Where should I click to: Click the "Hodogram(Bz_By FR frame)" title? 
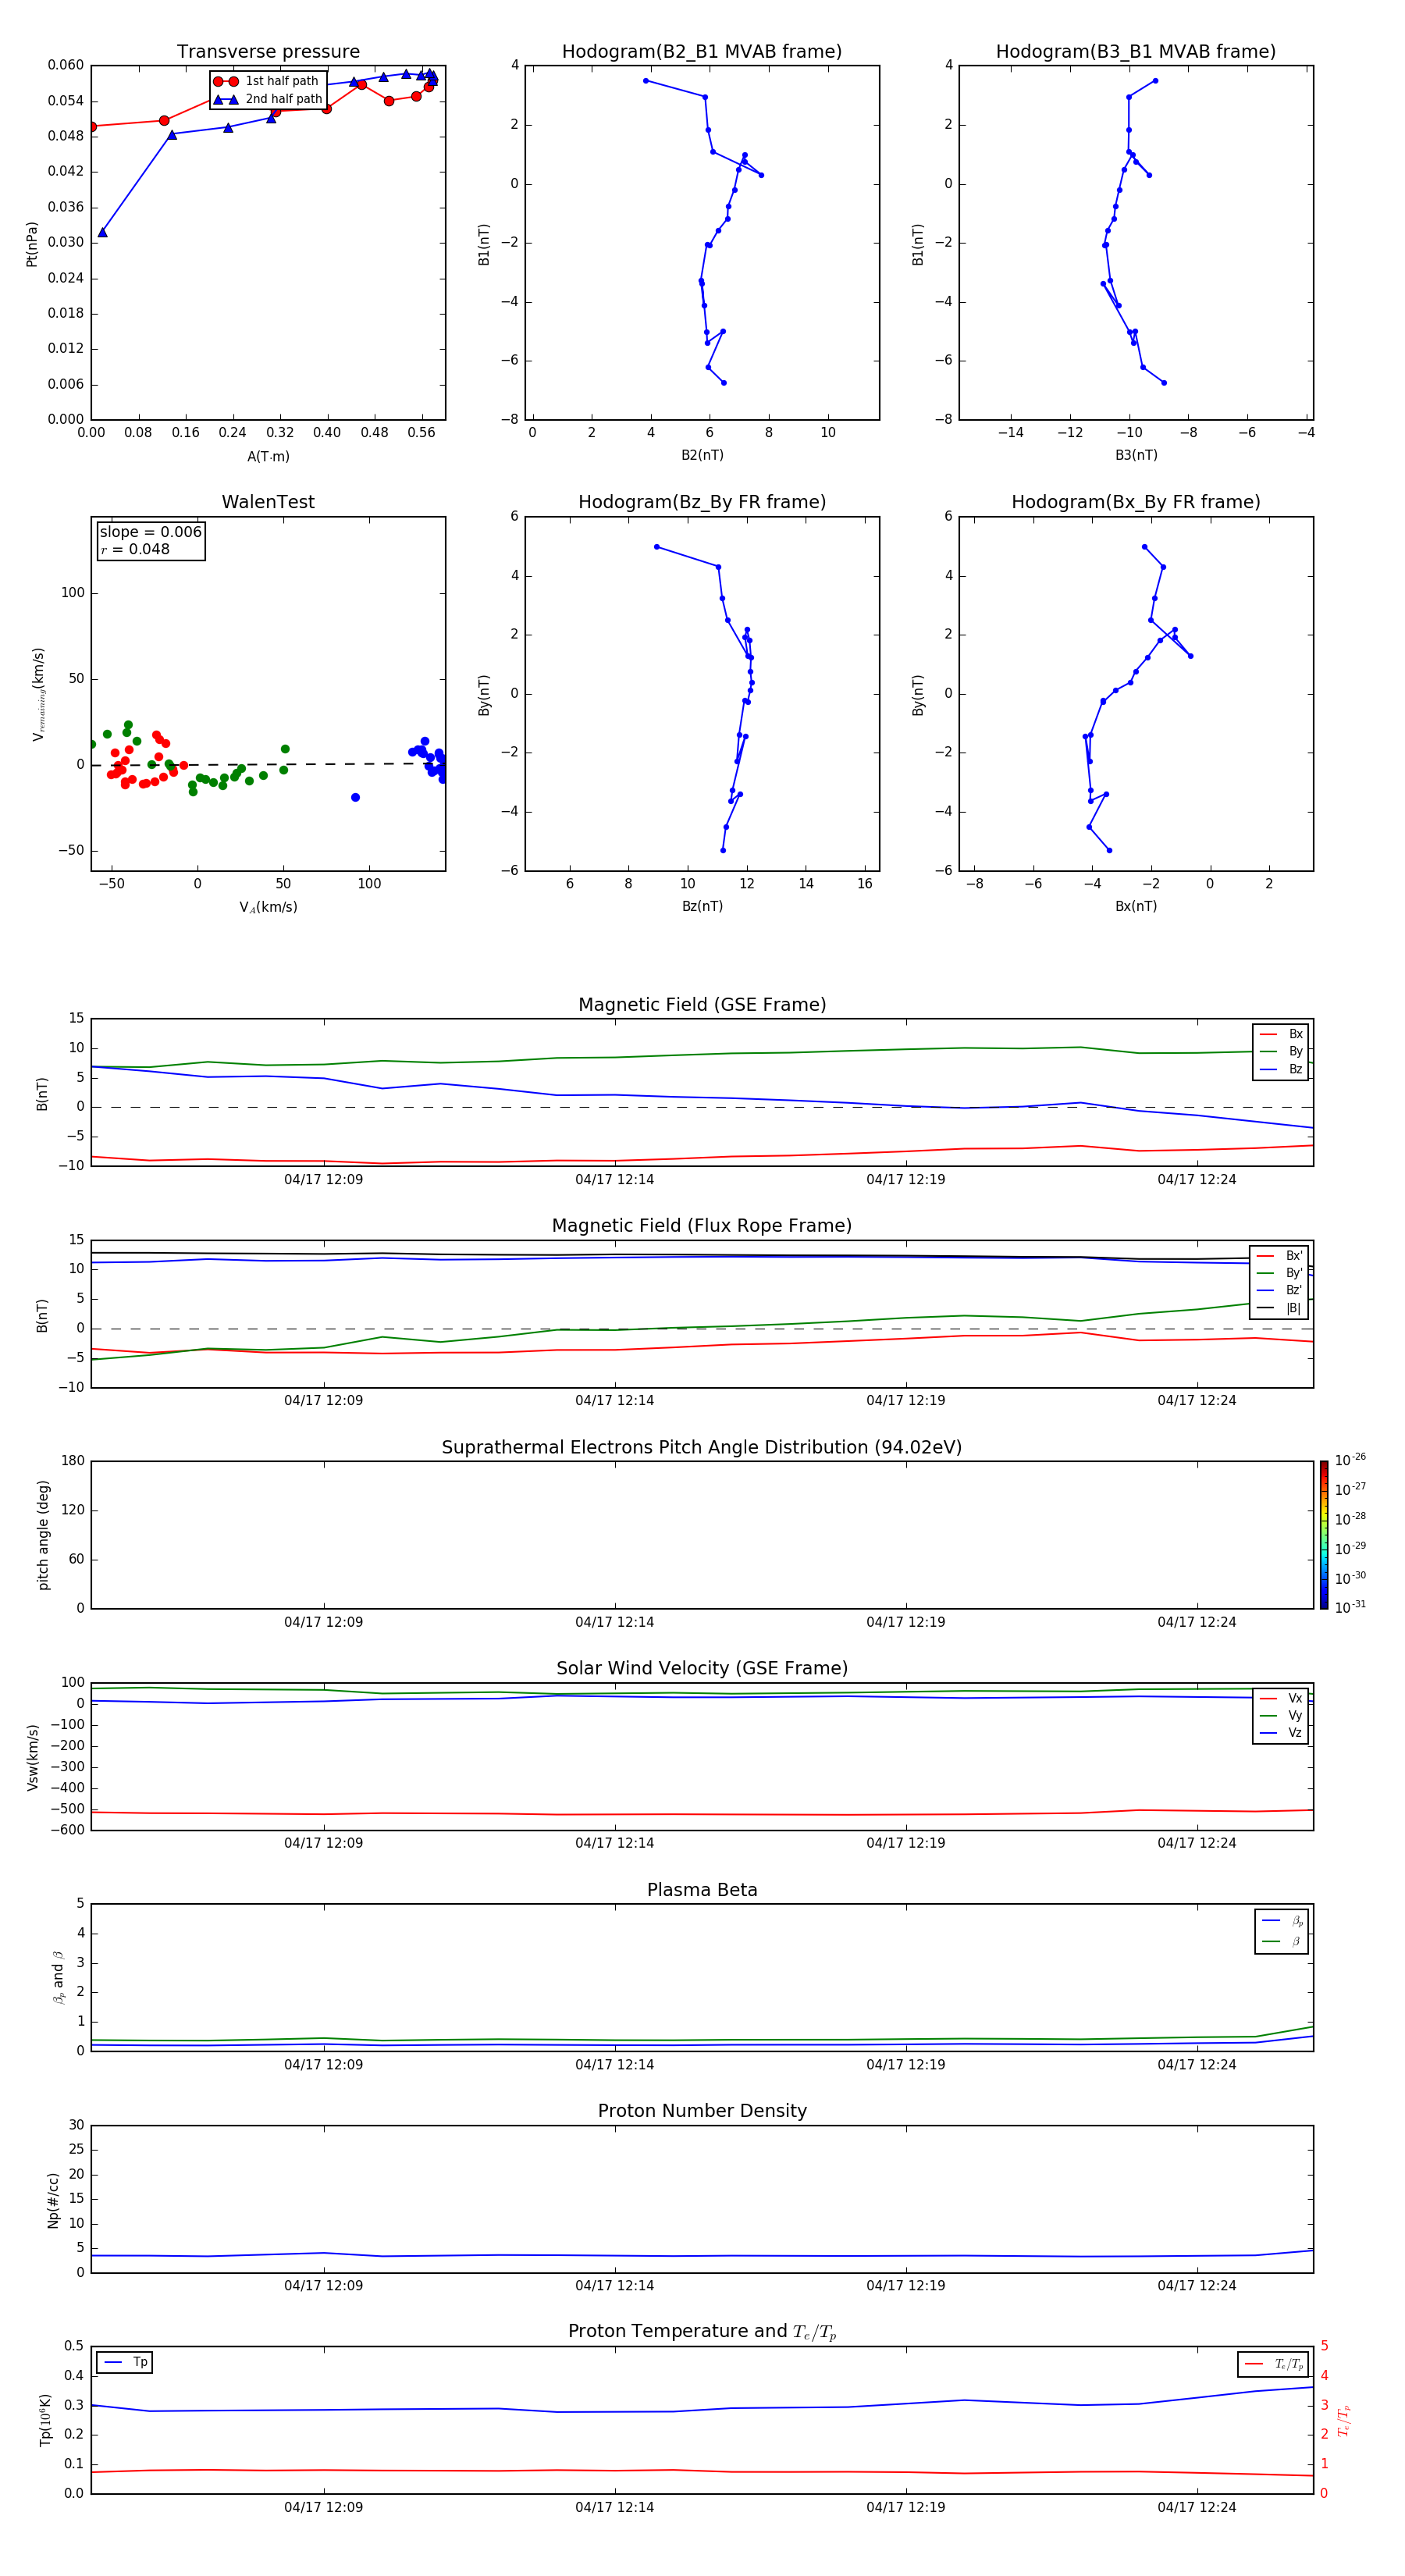pos(702,502)
